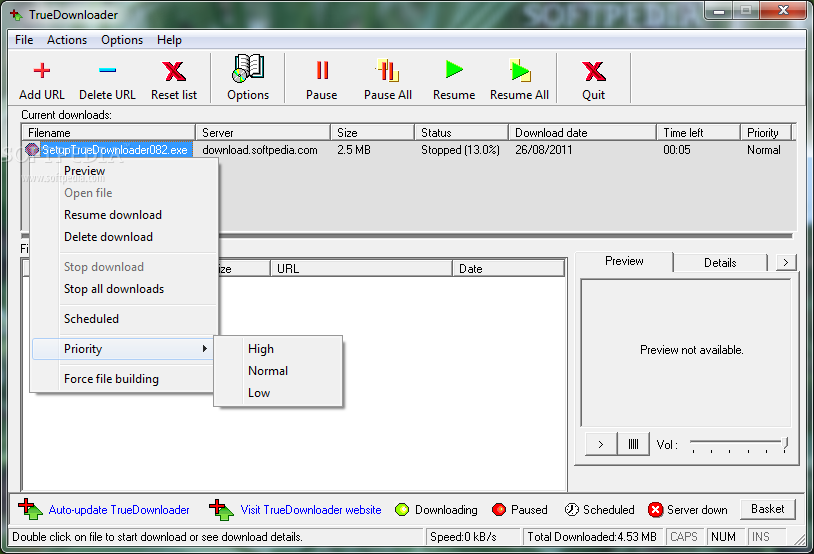Viewport: 814px width, 554px height.
Task: Click the Scheduled clock status icon
Action: pos(572,510)
